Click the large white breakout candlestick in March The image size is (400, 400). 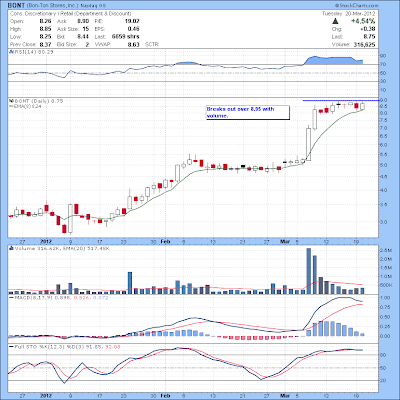pyautogui.click(x=309, y=144)
